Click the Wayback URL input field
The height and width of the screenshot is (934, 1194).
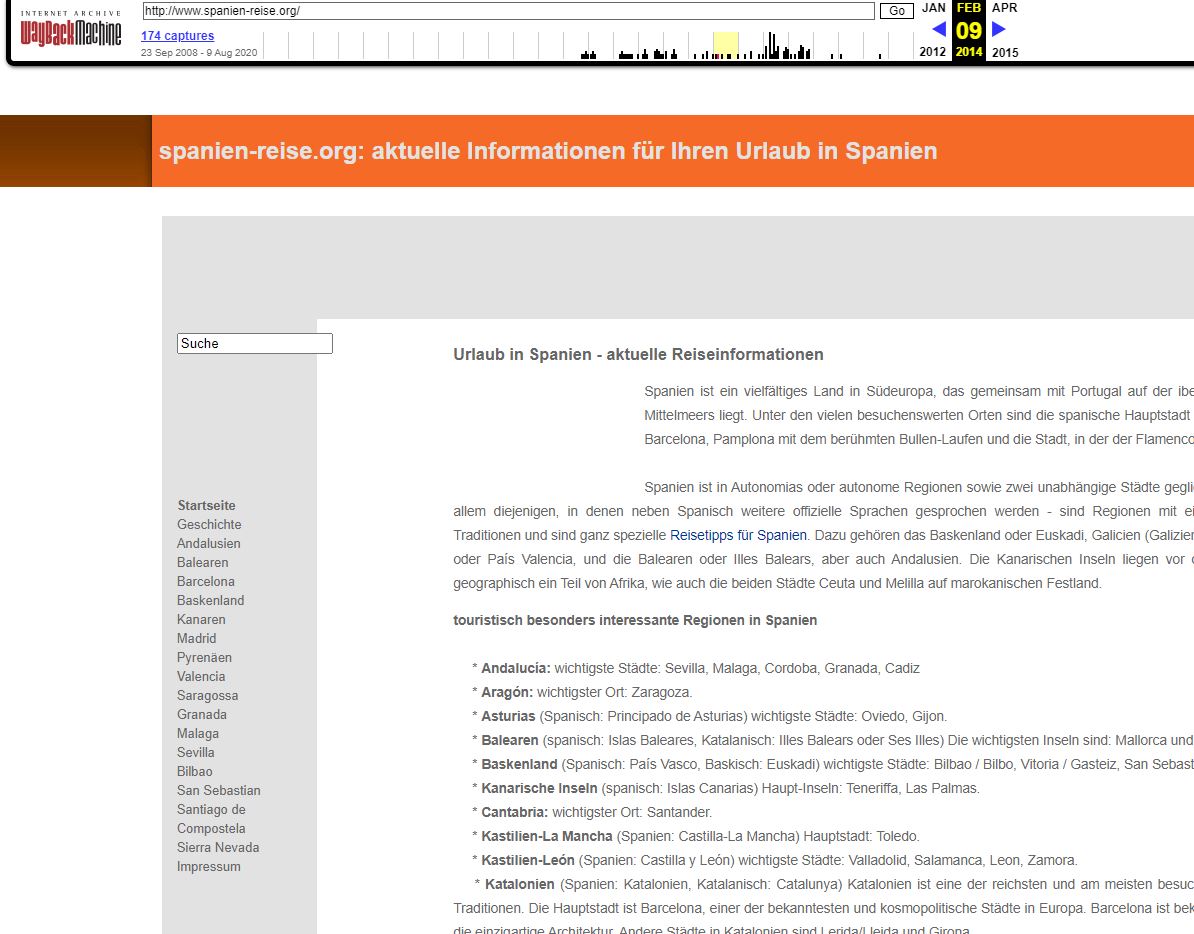pos(508,11)
